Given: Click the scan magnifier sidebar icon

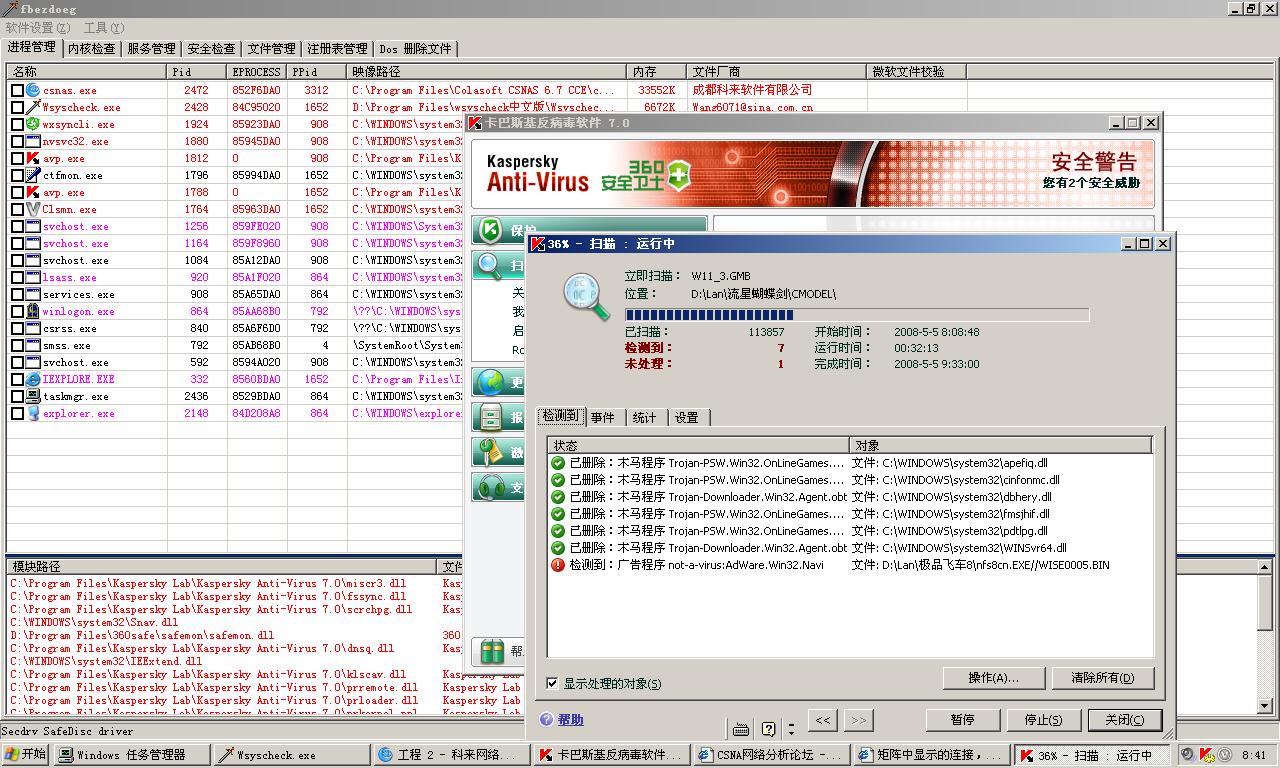Looking at the screenshot, I should pyautogui.click(x=490, y=266).
